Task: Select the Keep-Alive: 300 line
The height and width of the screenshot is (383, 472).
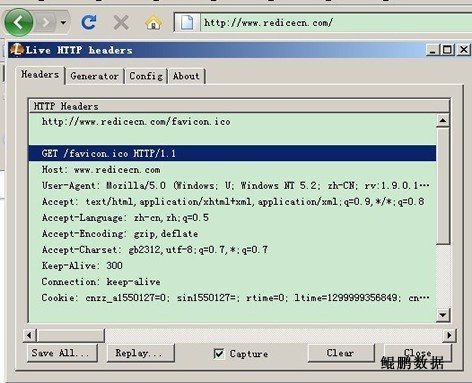Action: pos(232,265)
